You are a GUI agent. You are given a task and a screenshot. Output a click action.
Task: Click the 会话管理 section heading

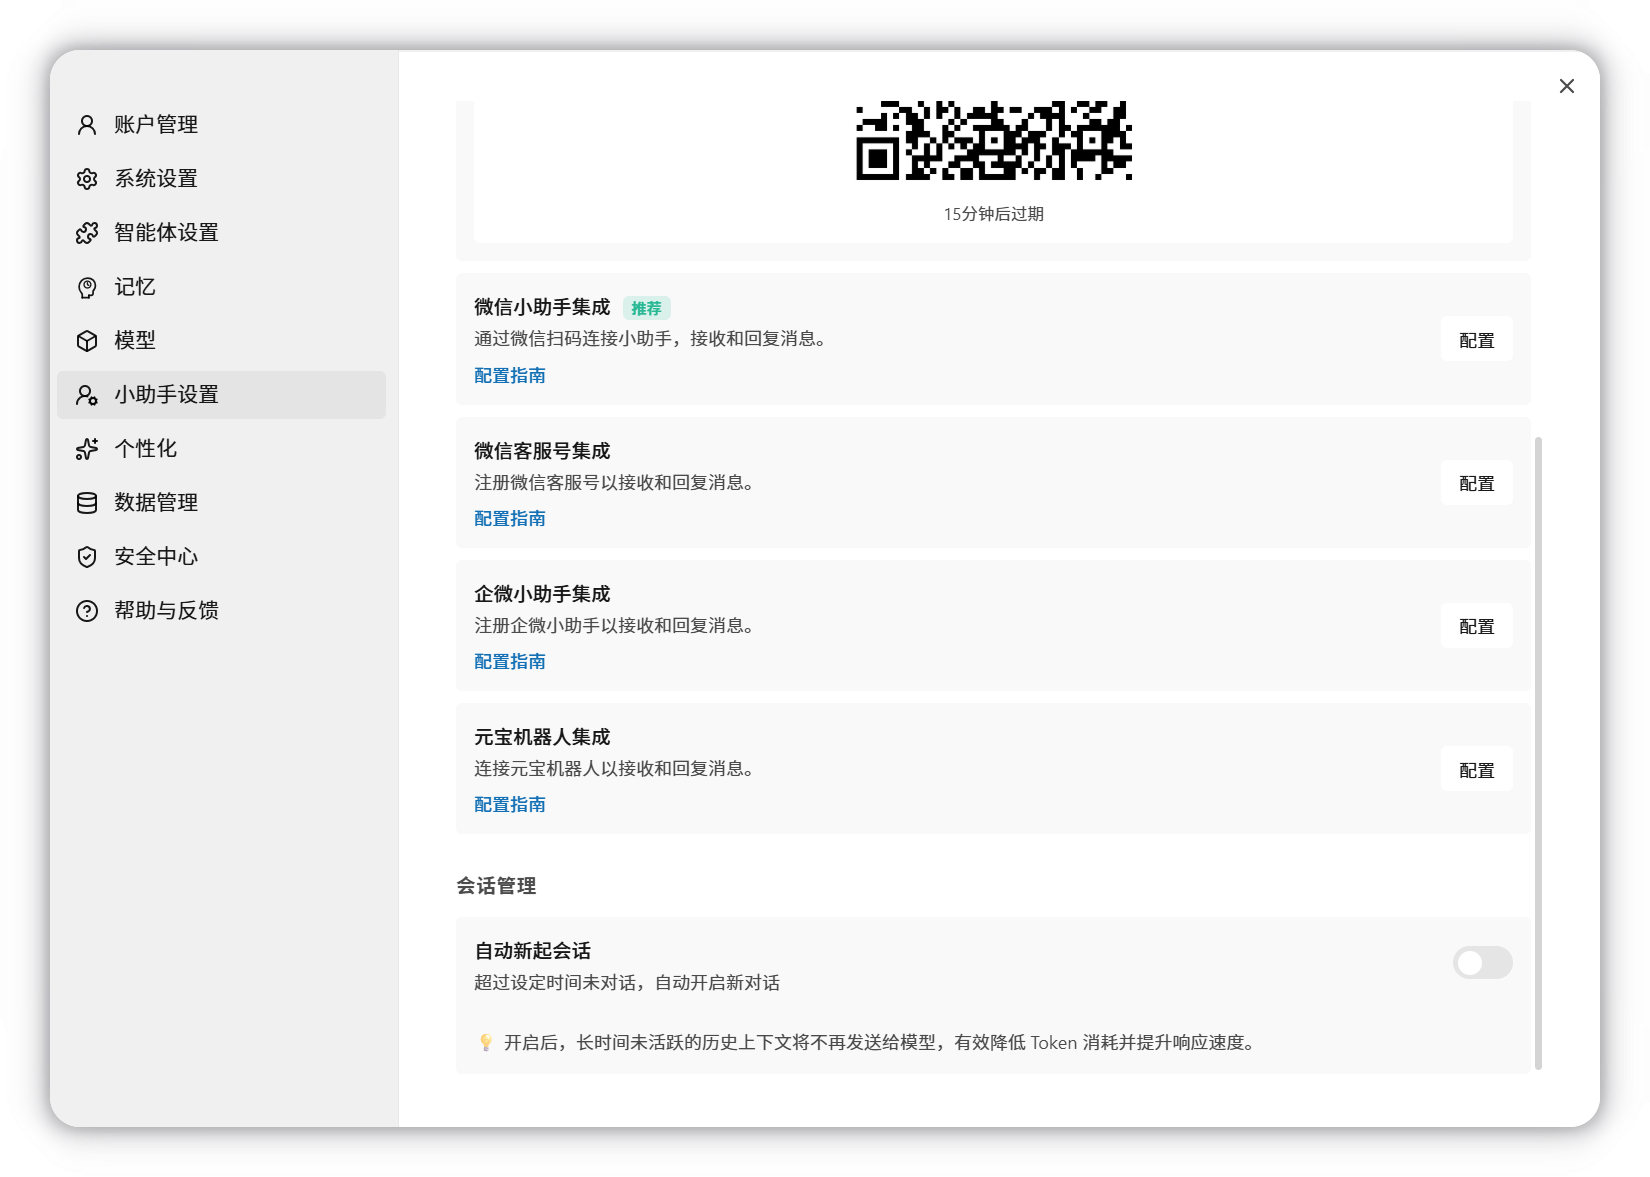tap(497, 886)
